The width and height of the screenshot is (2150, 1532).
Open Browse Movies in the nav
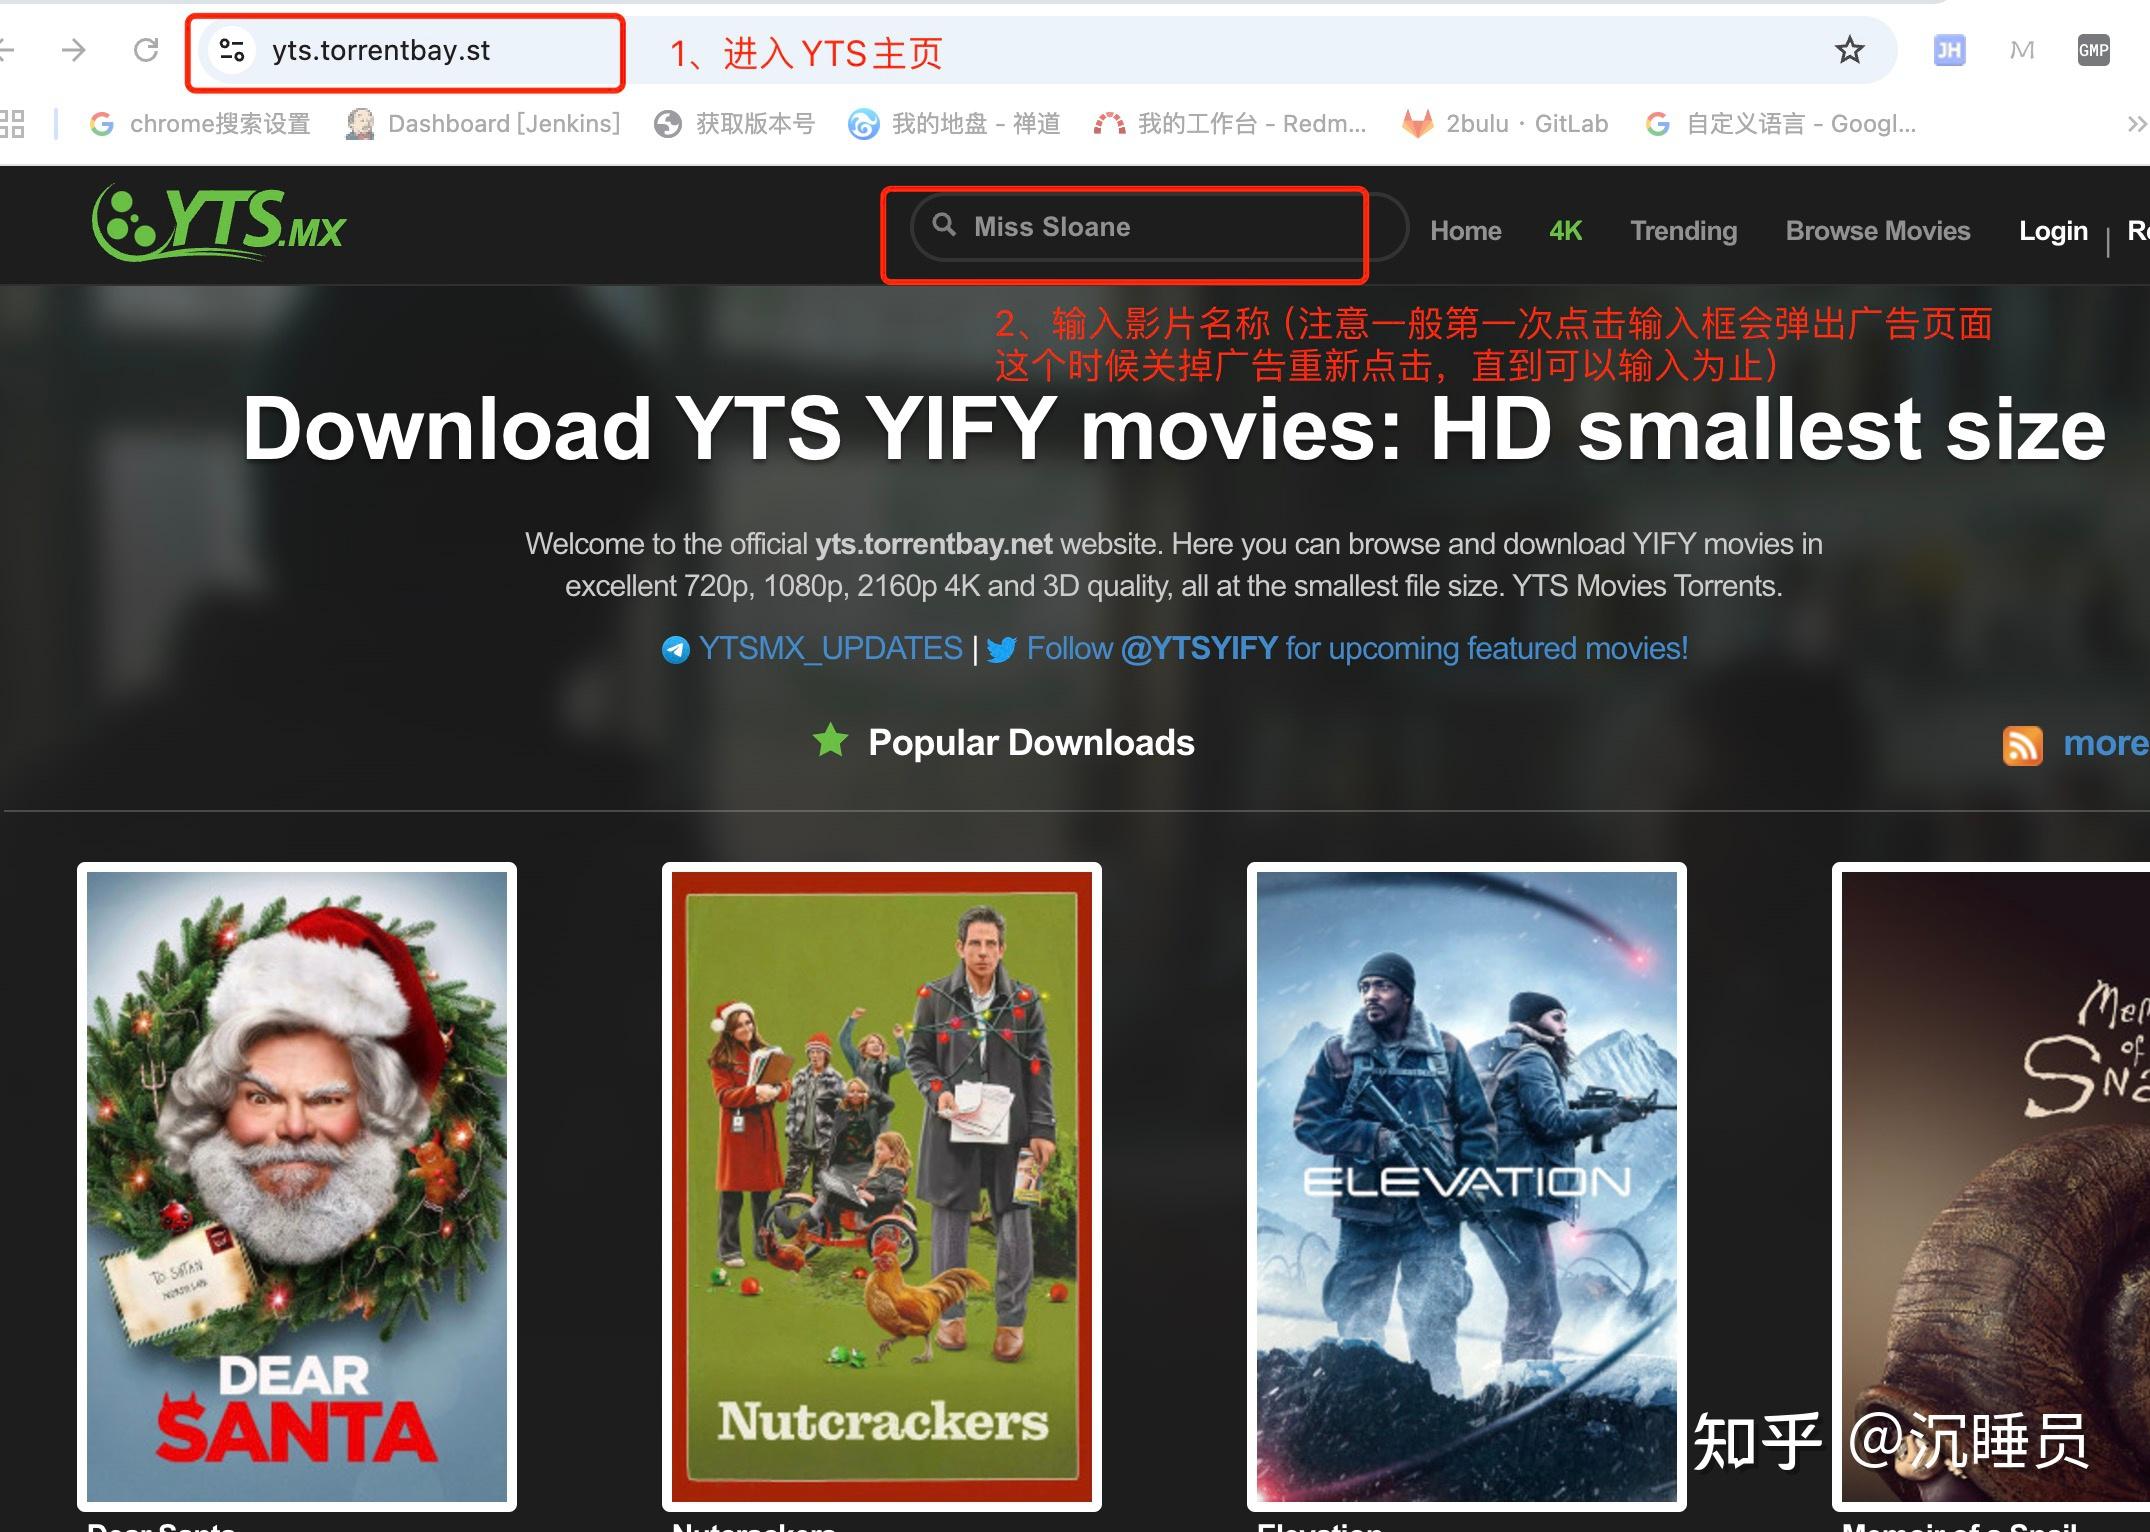pyautogui.click(x=1878, y=231)
